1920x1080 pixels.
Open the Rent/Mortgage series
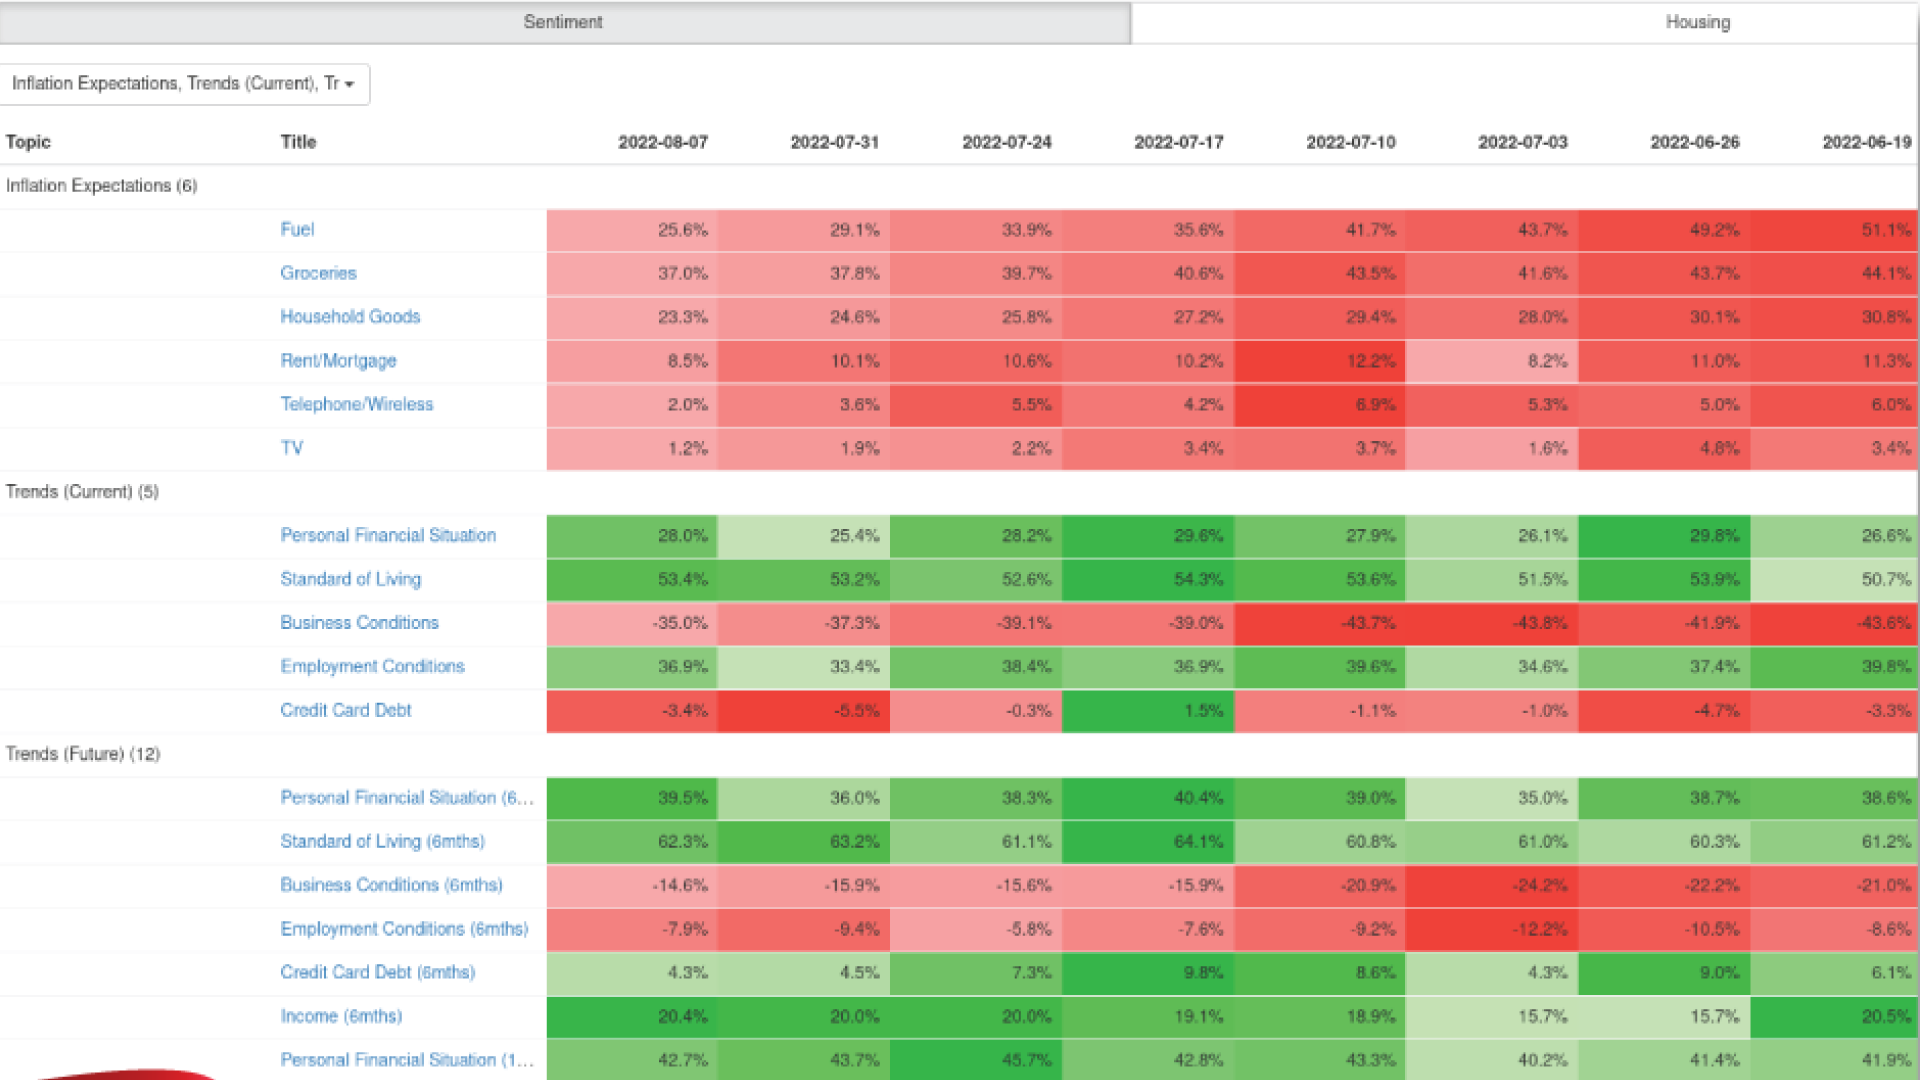(x=338, y=361)
